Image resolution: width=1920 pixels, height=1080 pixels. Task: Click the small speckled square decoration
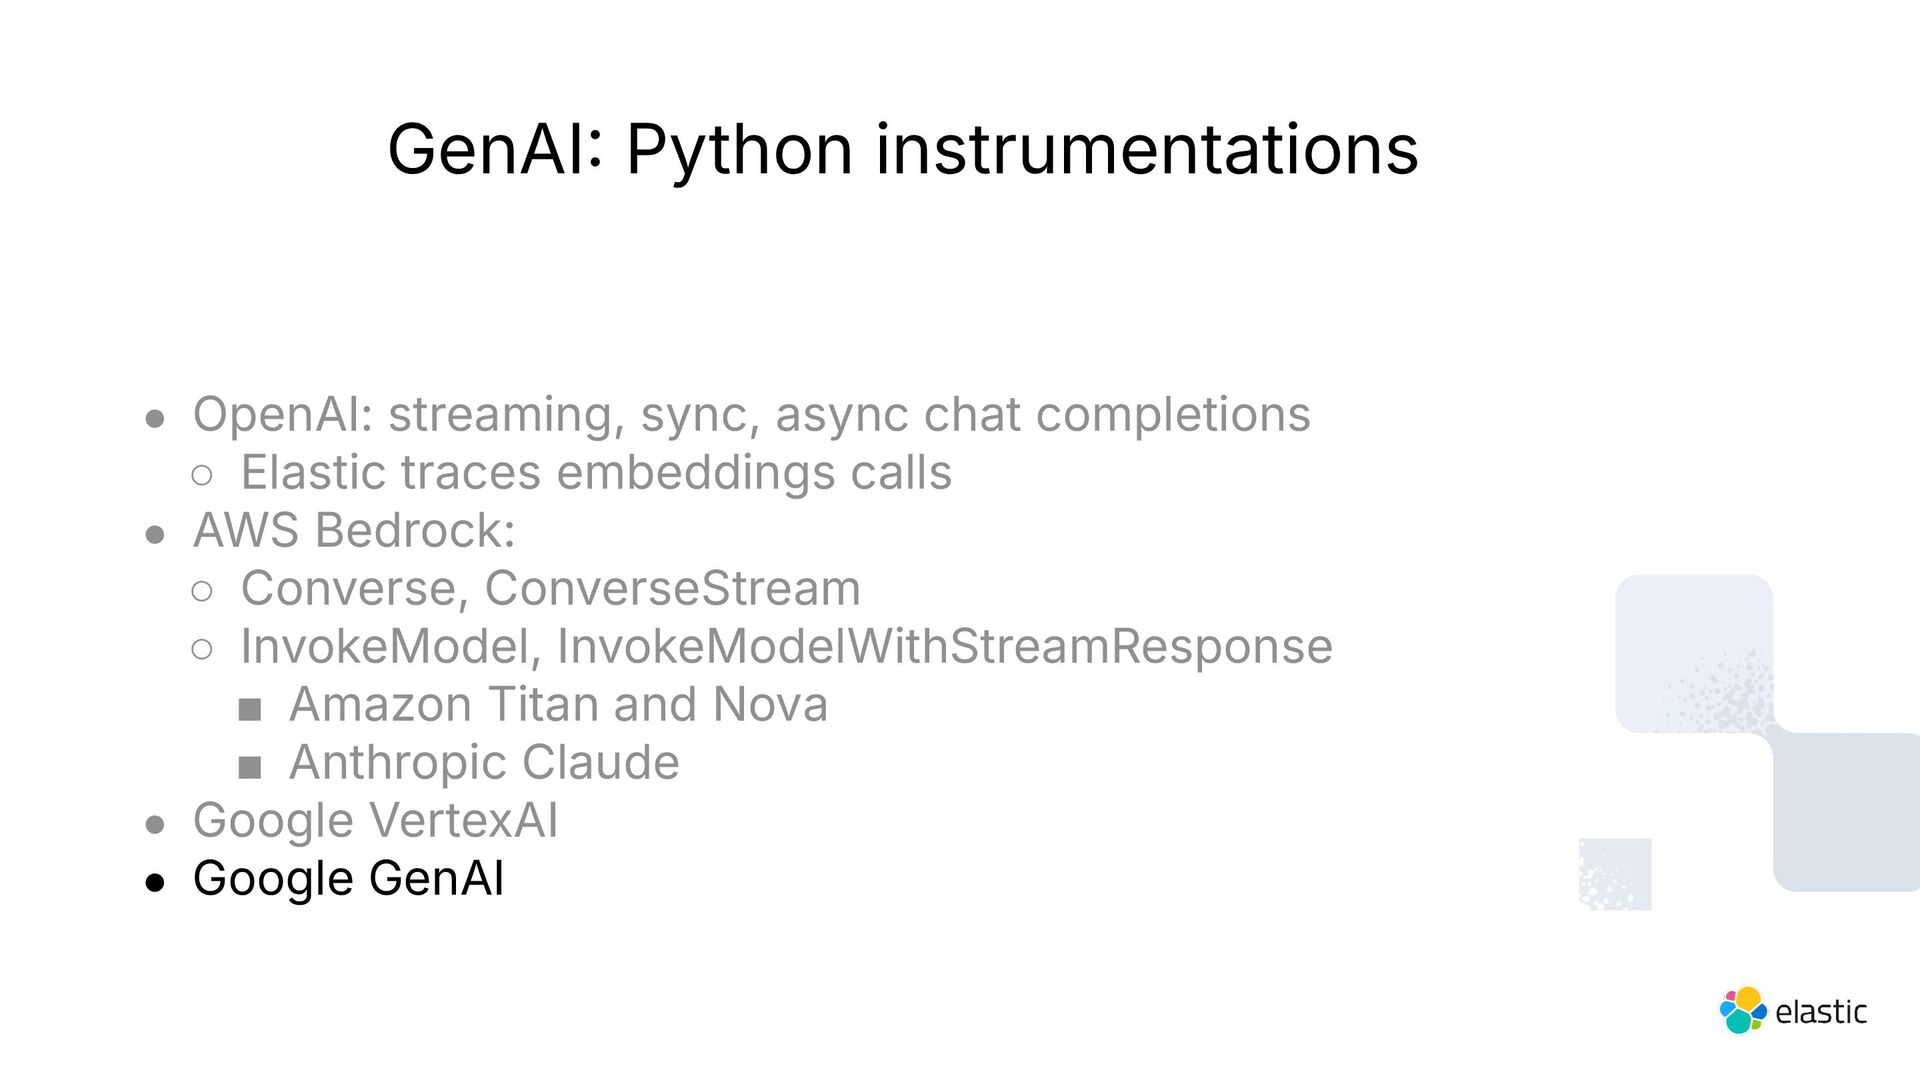pos(1615,874)
